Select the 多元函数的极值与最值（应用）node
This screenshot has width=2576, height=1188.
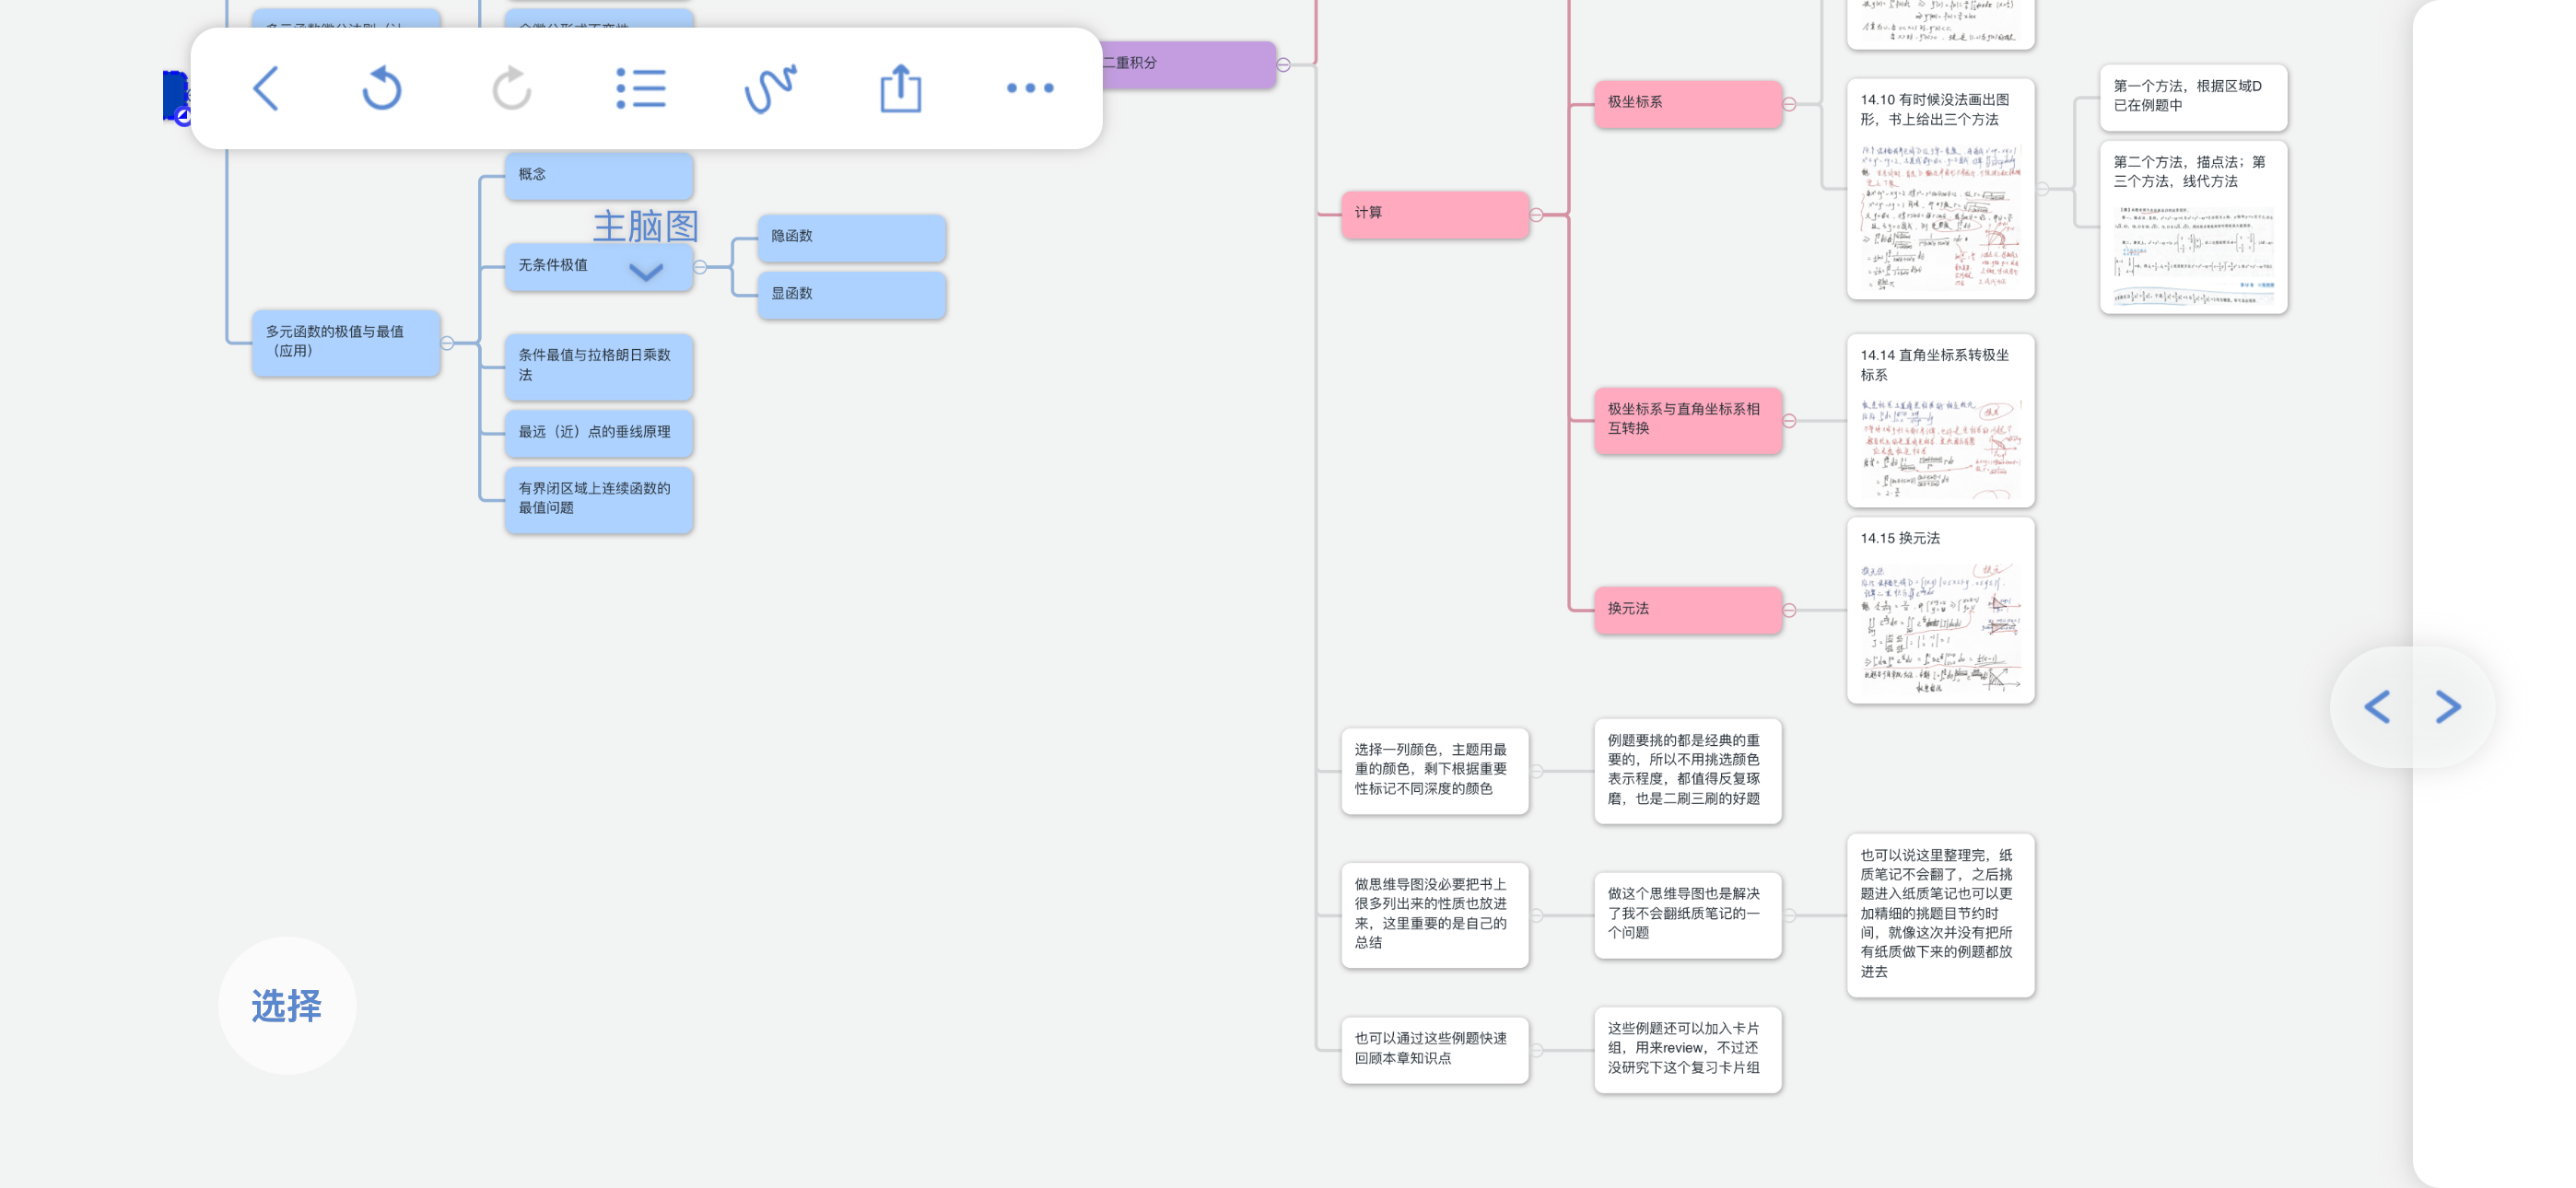point(346,342)
